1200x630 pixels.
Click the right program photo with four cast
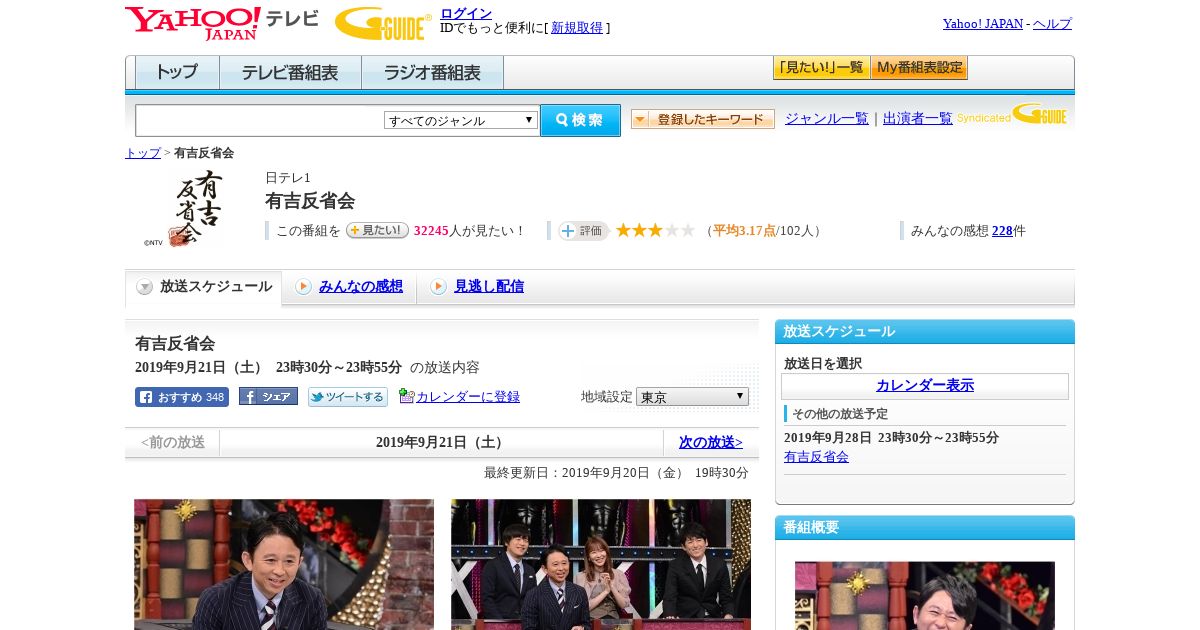601,564
